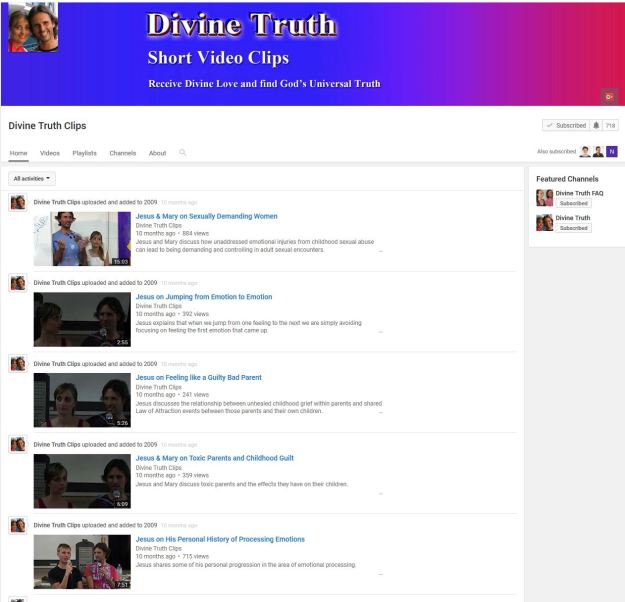
Task: Toggle Subscribed under Divine Truth channel
Action: [x=574, y=228]
